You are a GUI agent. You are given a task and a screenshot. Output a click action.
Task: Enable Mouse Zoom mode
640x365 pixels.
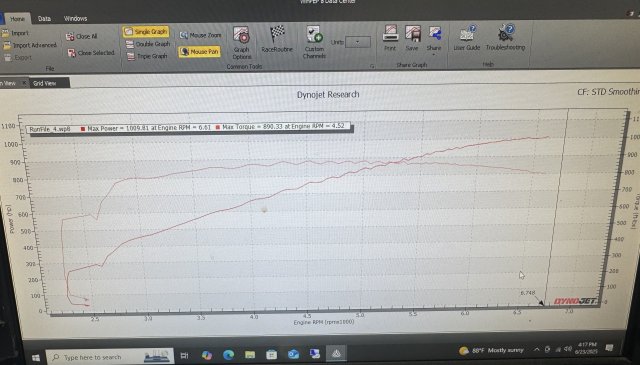tap(200, 36)
